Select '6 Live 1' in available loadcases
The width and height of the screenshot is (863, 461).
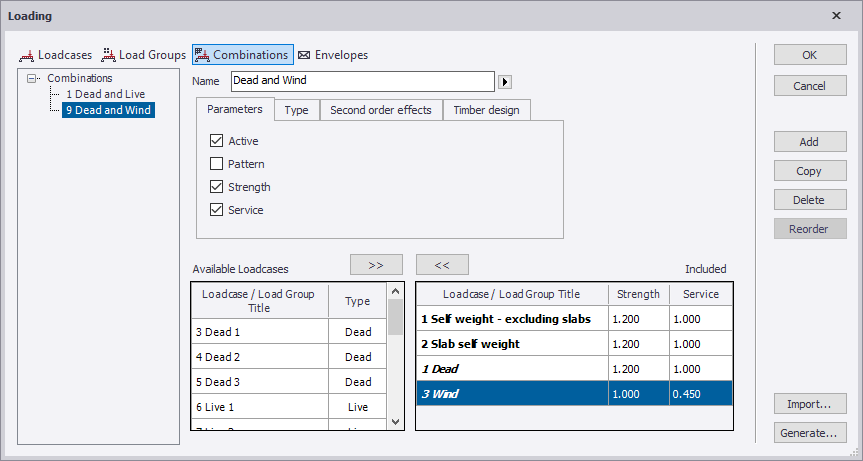point(289,407)
